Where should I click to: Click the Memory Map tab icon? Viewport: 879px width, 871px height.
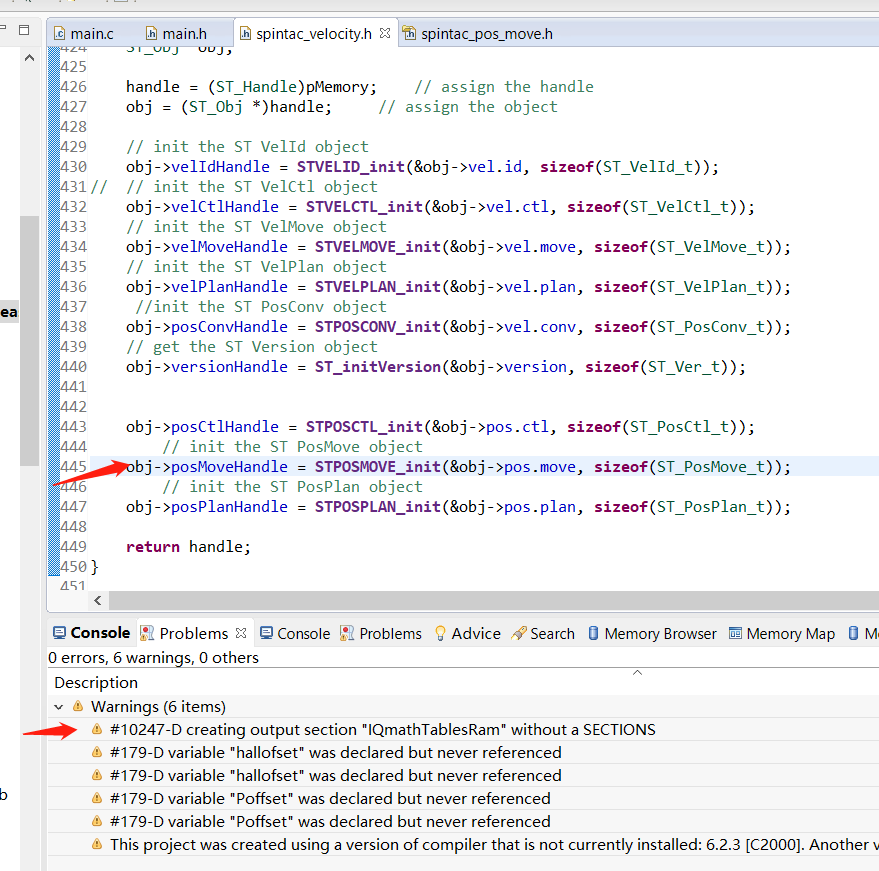(735, 633)
